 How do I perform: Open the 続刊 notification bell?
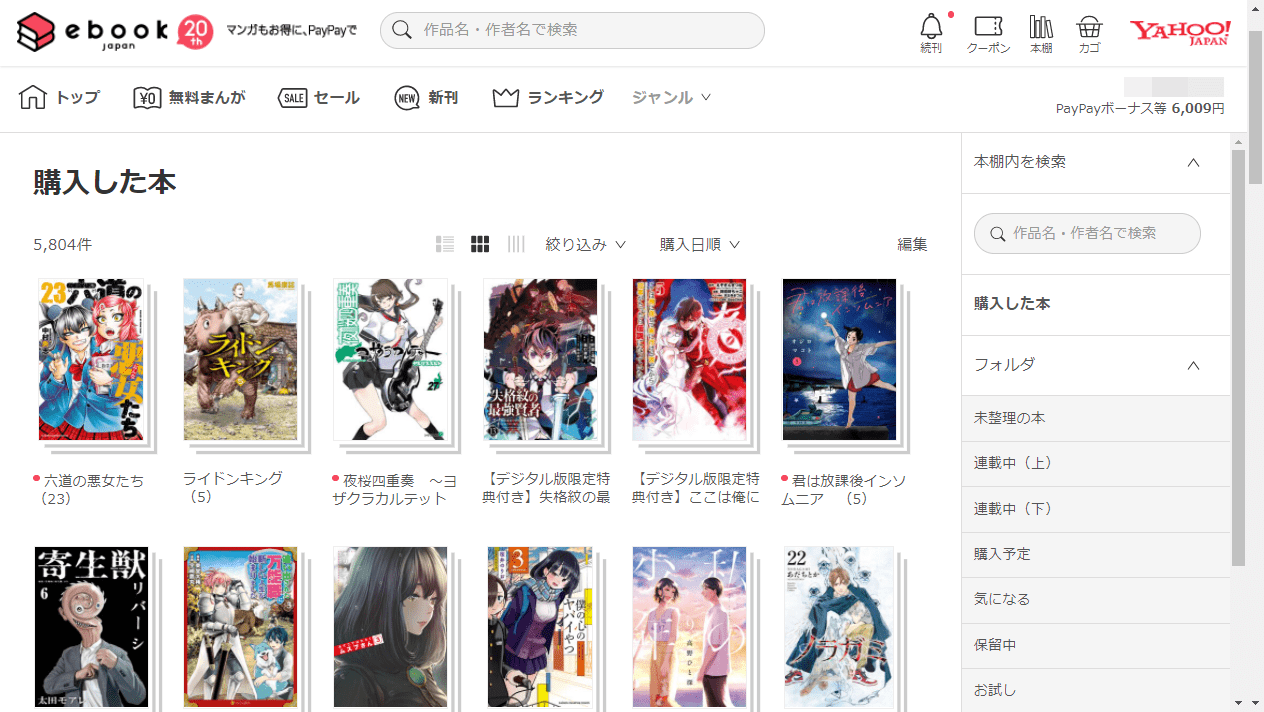(931, 33)
